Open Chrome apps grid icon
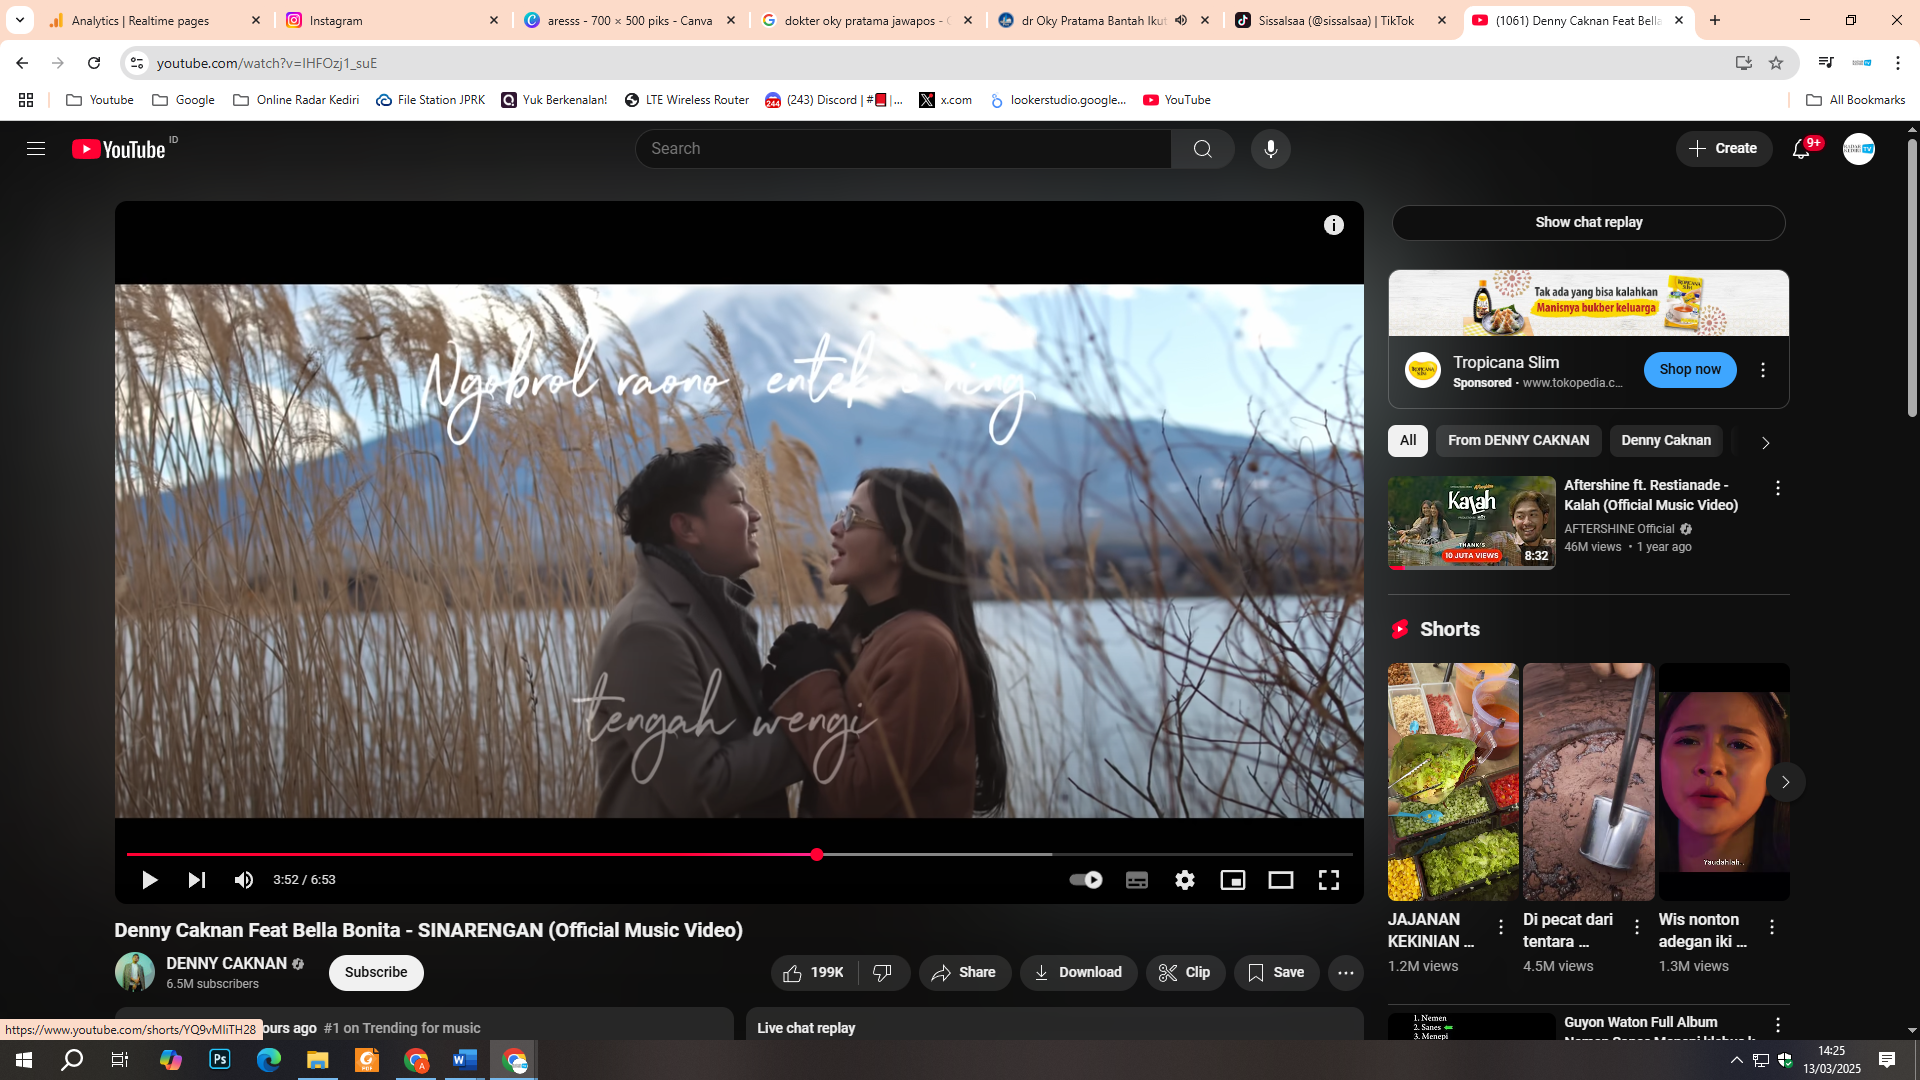This screenshot has height=1080, width=1920. pos(26,100)
